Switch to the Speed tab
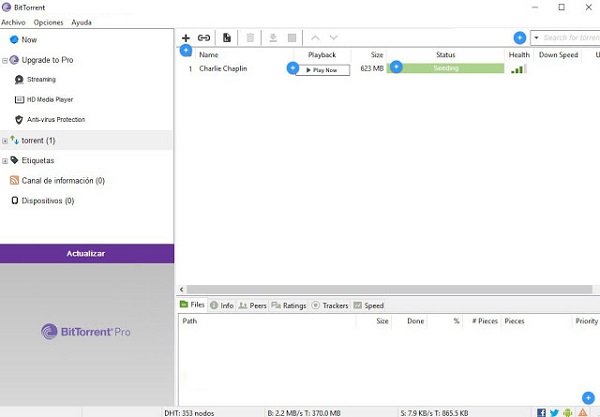The image size is (600, 417). tap(368, 305)
